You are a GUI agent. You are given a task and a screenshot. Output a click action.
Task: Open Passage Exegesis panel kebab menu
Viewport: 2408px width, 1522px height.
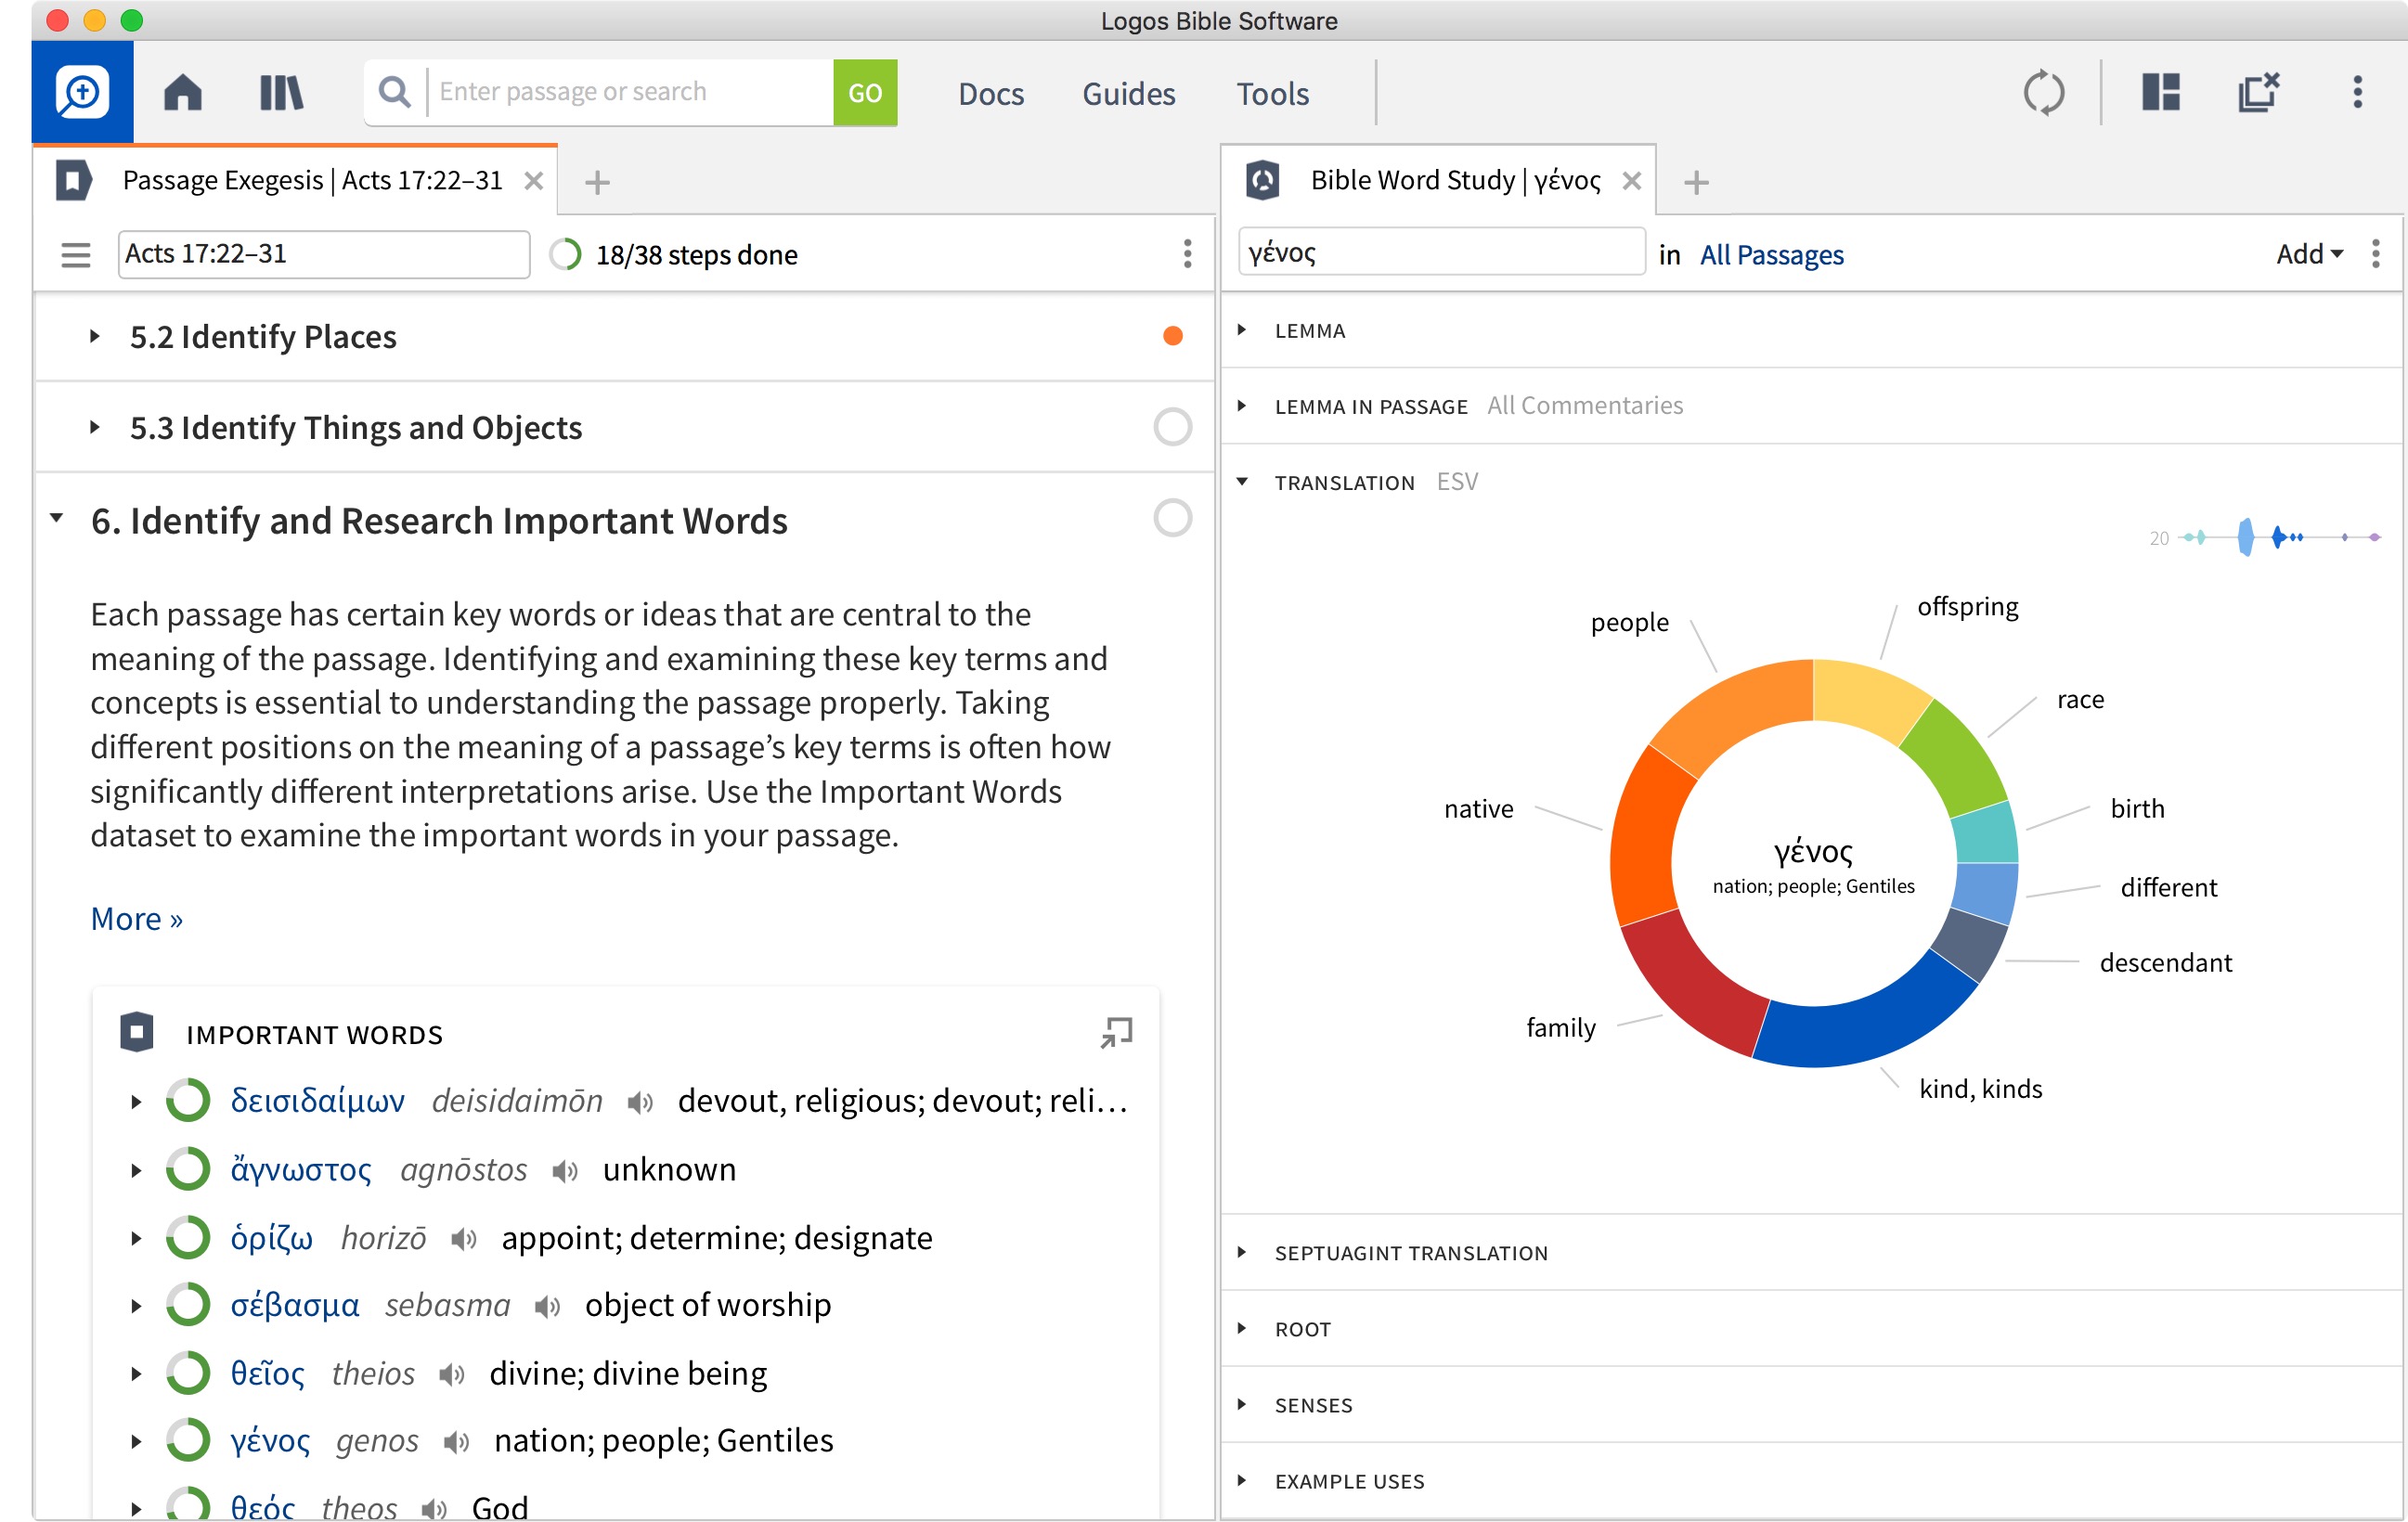(x=1187, y=254)
